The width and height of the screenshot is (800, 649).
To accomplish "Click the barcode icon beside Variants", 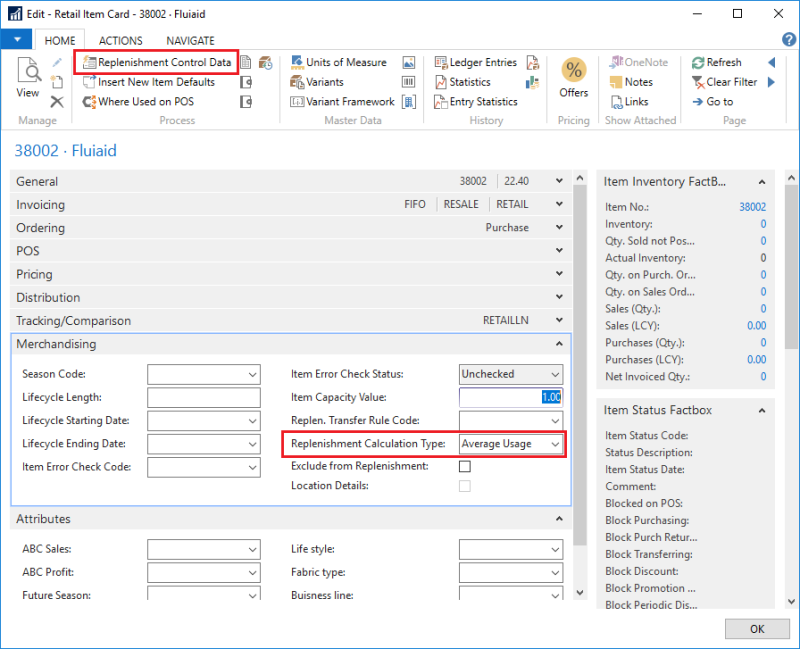I will pyautogui.click(x=409, y=82).
